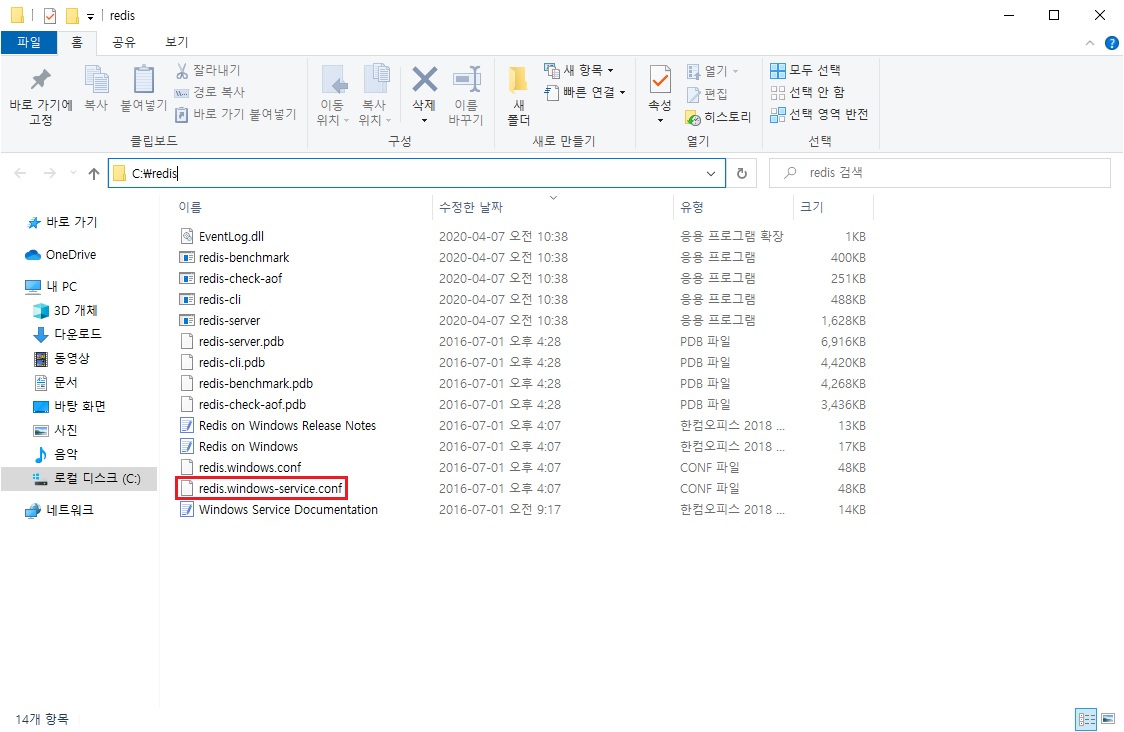The image size is (1124, 732).
Task: Click the 새 폴더 icon
Action: click(x=518, y=80)
